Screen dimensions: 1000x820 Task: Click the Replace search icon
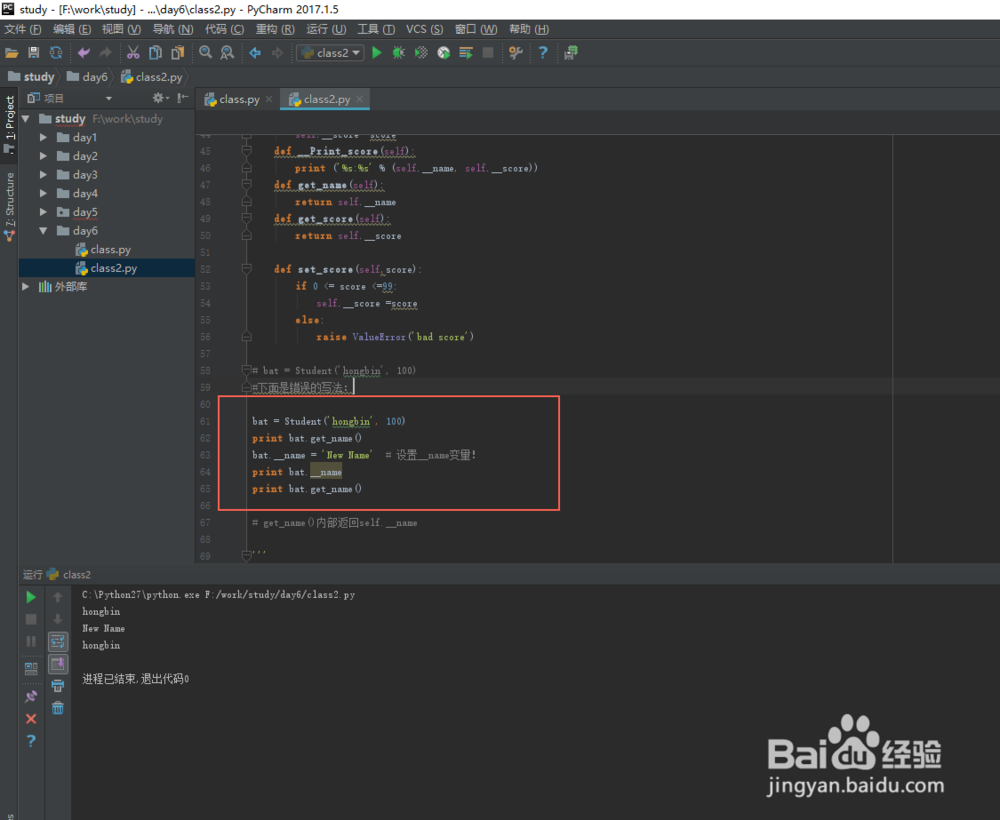coord(227,53)
